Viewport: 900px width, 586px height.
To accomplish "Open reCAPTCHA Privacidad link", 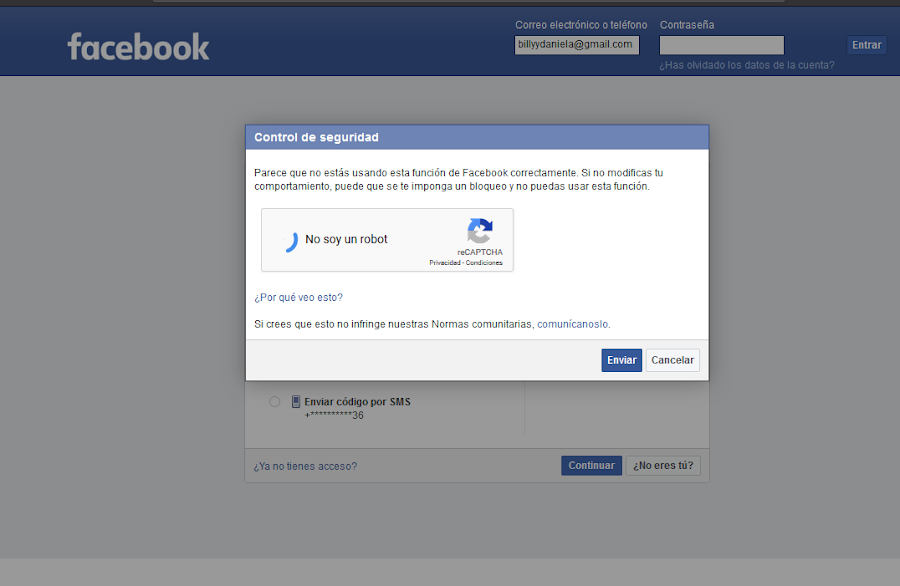I will point(445,263).
